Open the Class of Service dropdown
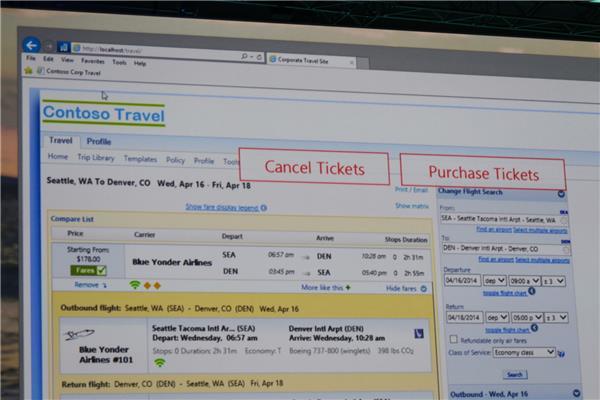 (522, 353)
